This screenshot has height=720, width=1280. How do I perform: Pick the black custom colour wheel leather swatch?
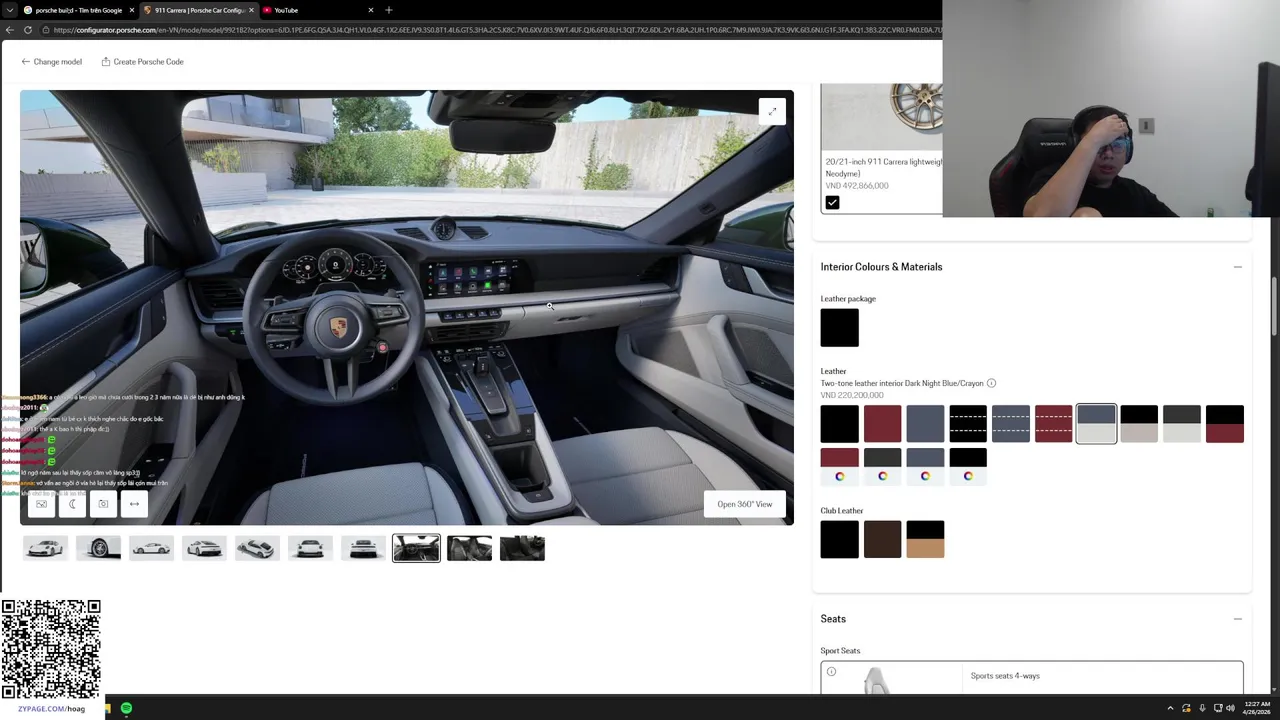tap(968, 467)
